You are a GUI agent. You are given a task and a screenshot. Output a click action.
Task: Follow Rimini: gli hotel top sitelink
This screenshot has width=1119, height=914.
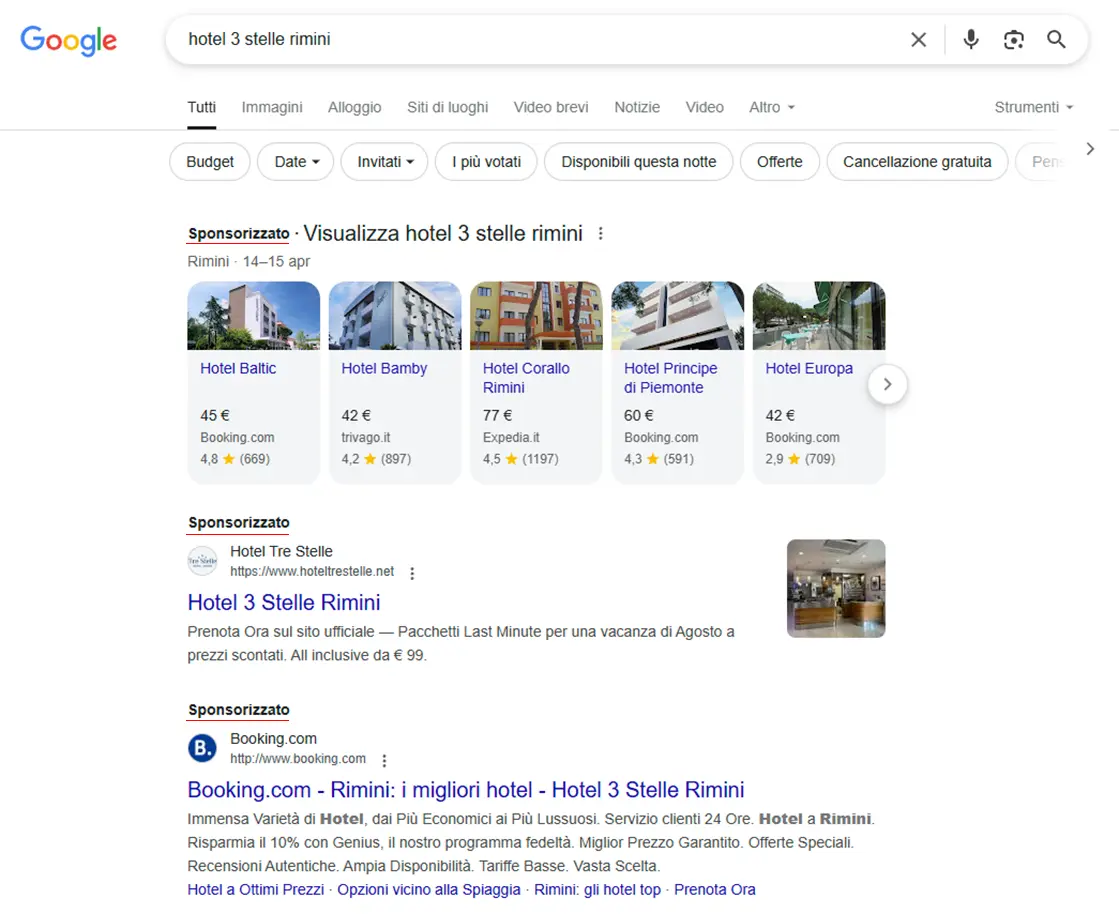tap(597, 890)
